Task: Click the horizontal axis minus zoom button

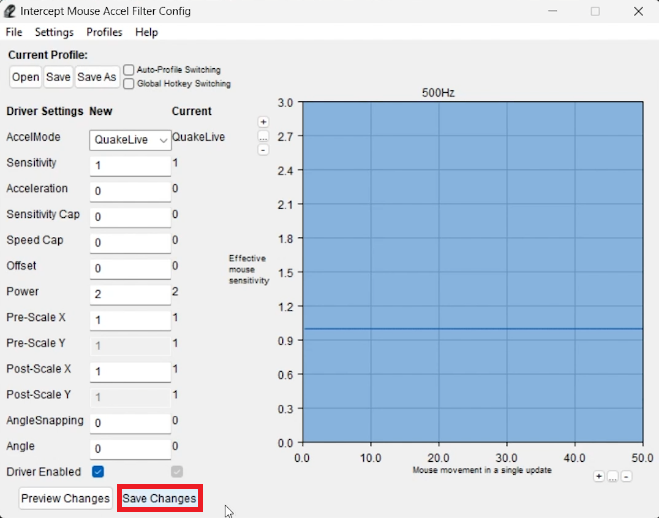Action: click(x=626, y=477)
